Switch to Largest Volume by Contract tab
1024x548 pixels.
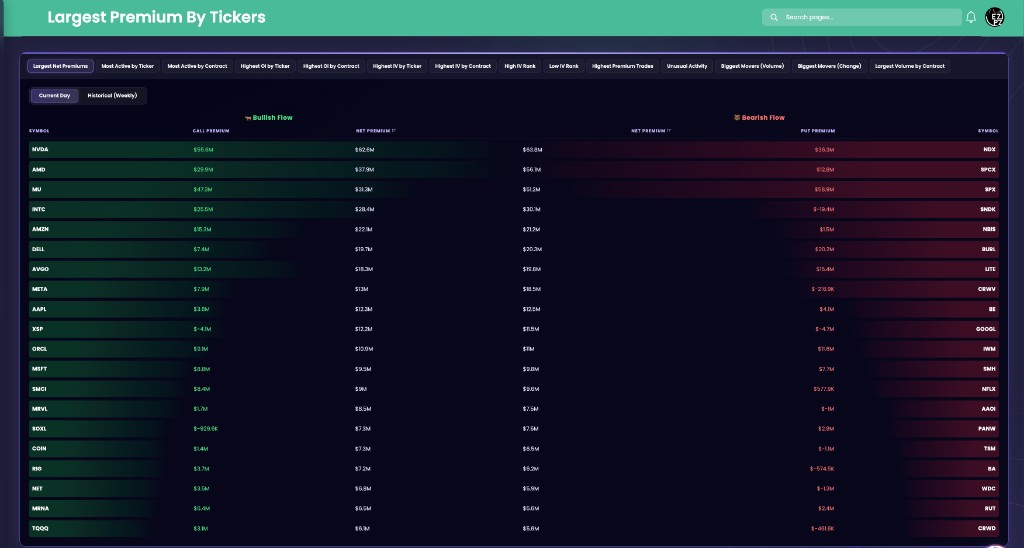pyautogui.click(x=909, y=66)
